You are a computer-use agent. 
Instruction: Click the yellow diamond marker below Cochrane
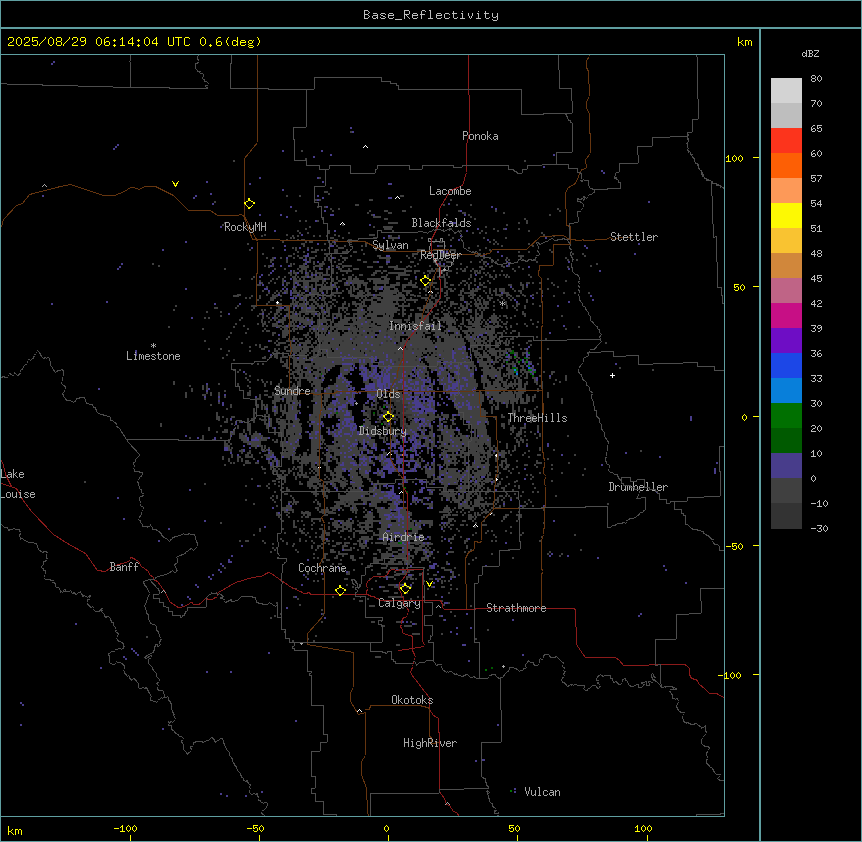pos(340,590)
